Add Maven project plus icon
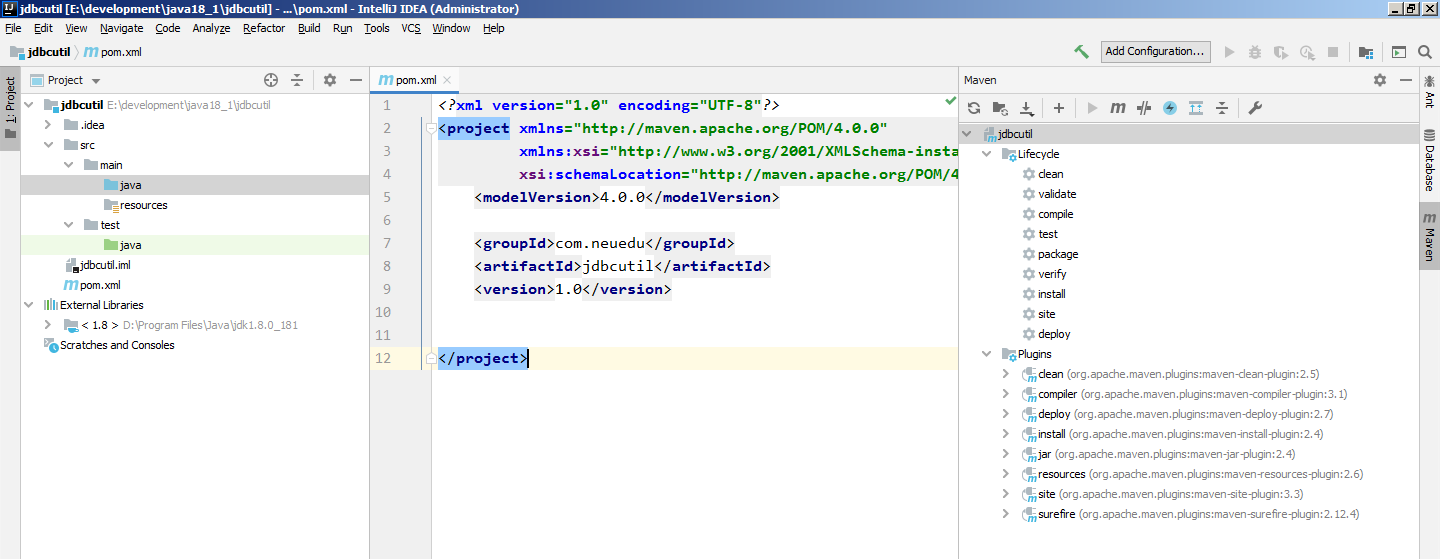 [x=1059, y=108]
